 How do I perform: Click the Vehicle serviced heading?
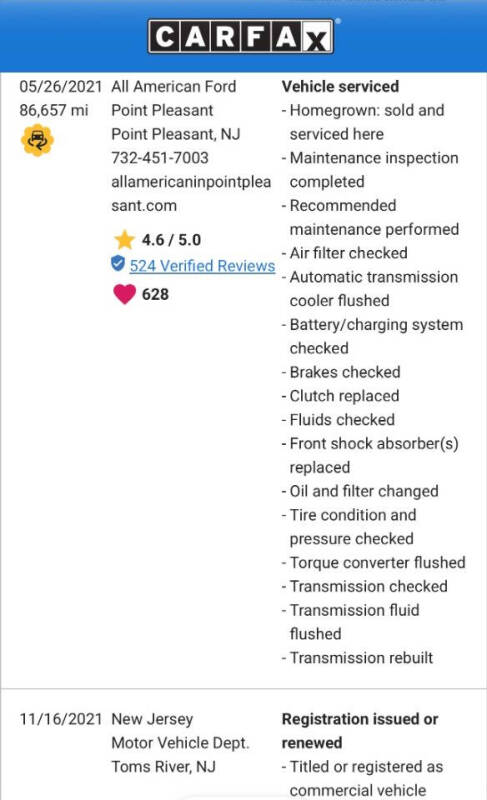(x=340, y=87)
